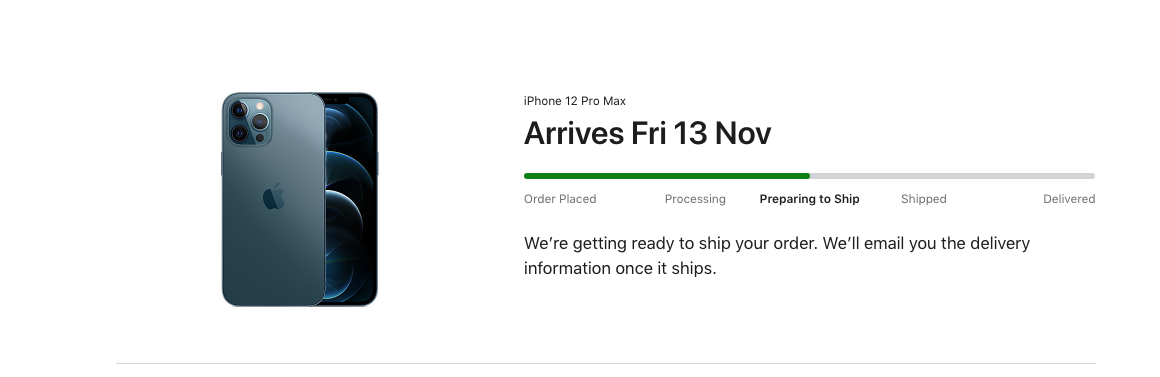Open the iPhone 12 Pro Max product name
The height and width of the screenshot is (377, 1160).
click(575, 101)
